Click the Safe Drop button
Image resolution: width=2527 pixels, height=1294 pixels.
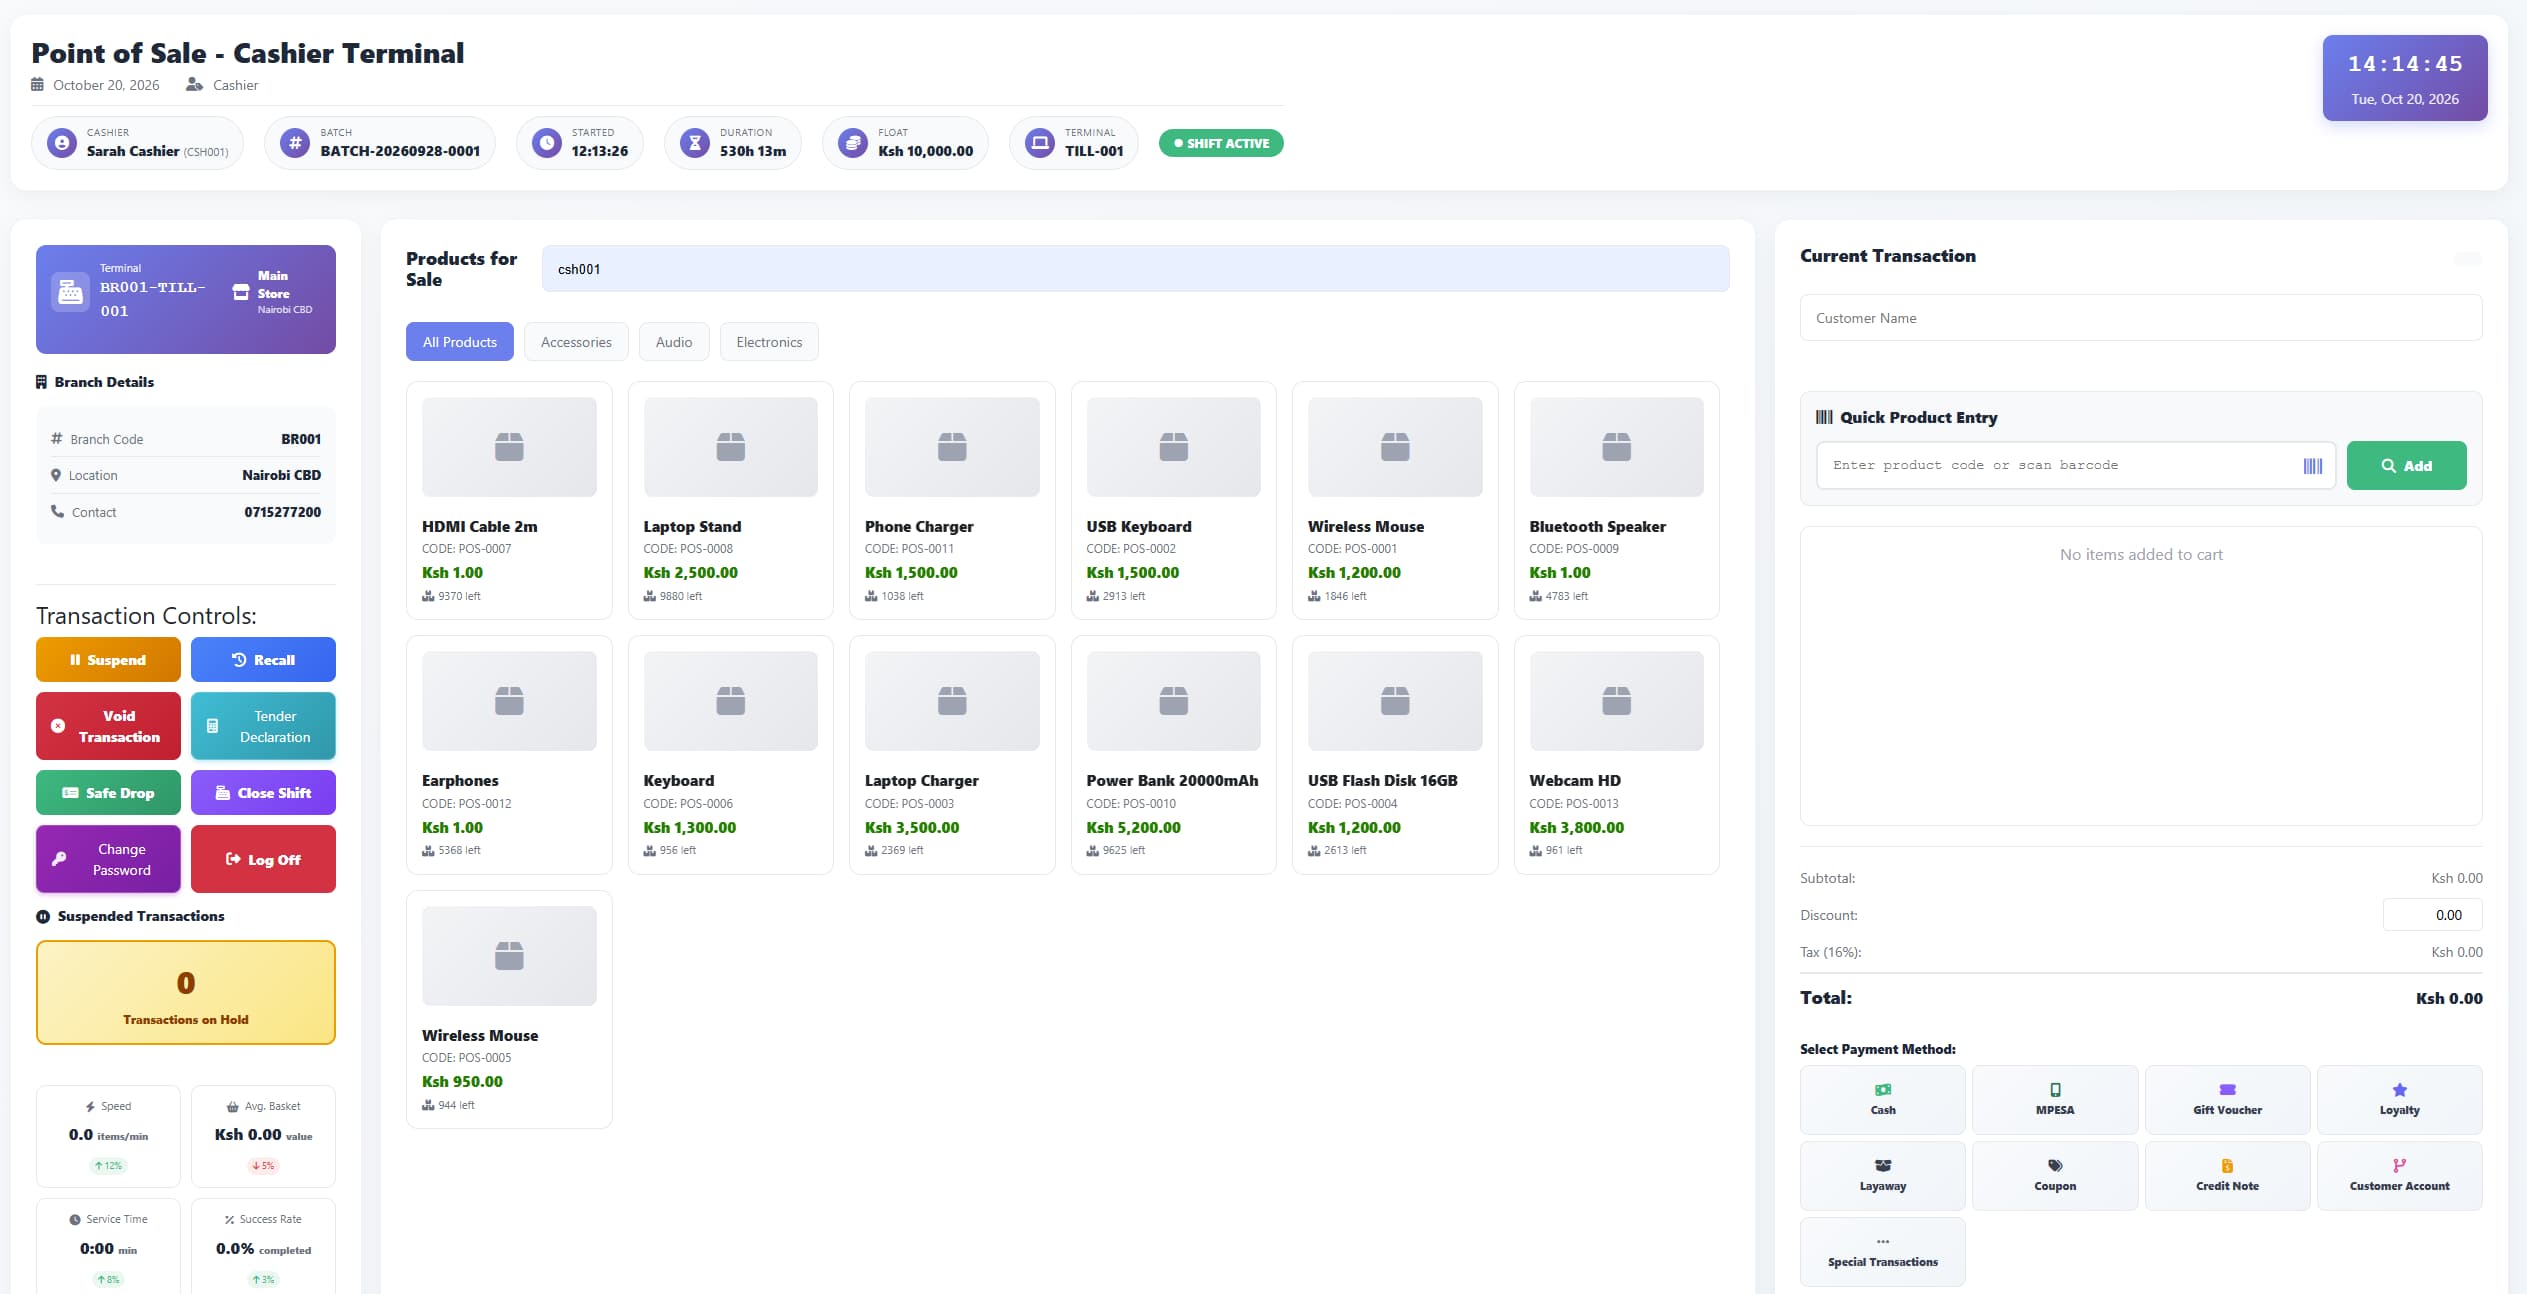108,793
